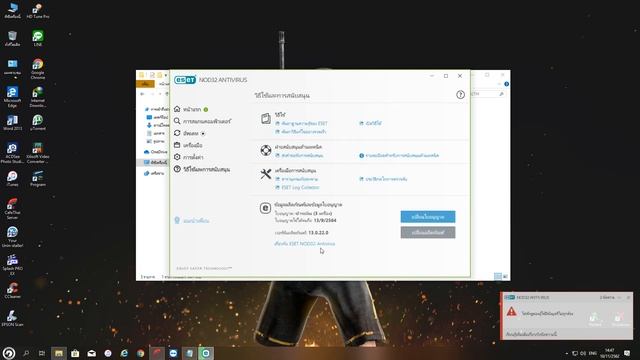Open the This PC desktop icon
Viewport: 640px width, 360px height.
(12, 11)
